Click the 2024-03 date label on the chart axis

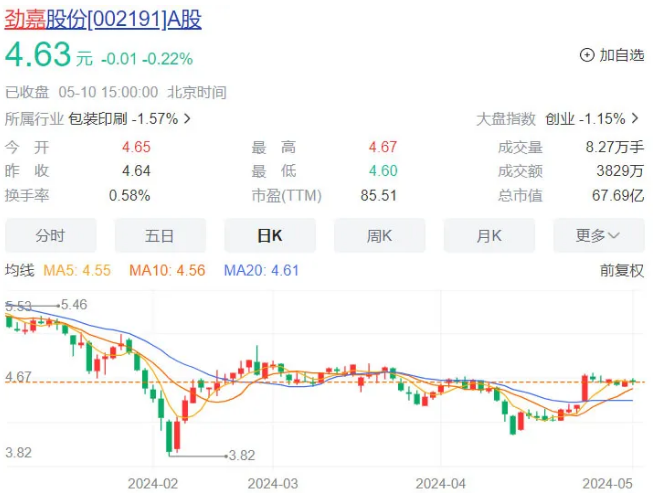[273, 484]
